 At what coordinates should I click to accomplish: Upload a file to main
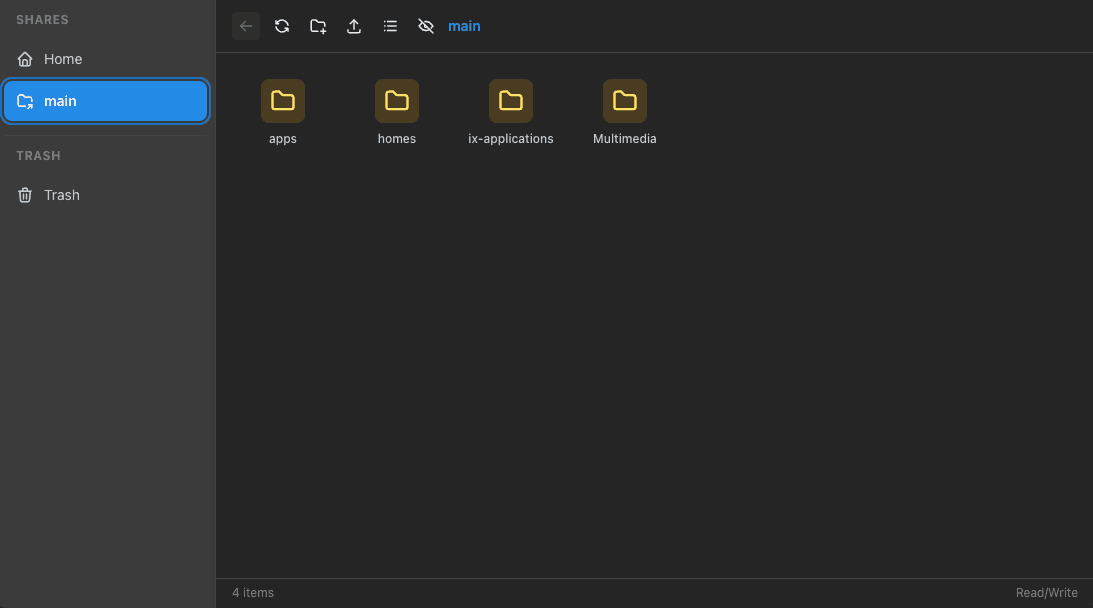click(354, 26)
